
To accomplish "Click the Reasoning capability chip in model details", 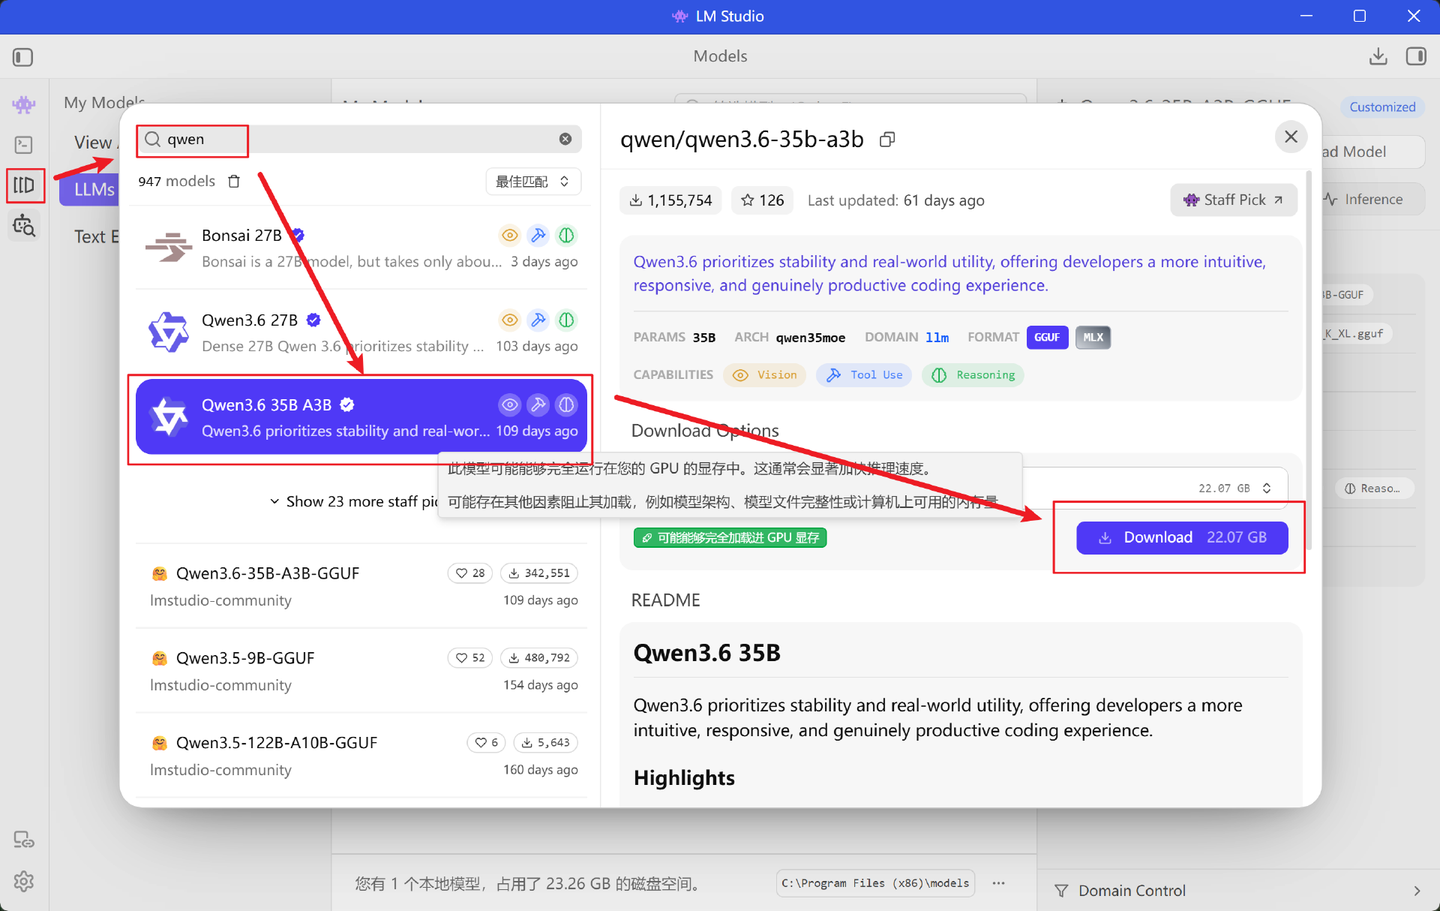I will click(x=973, y=375).
